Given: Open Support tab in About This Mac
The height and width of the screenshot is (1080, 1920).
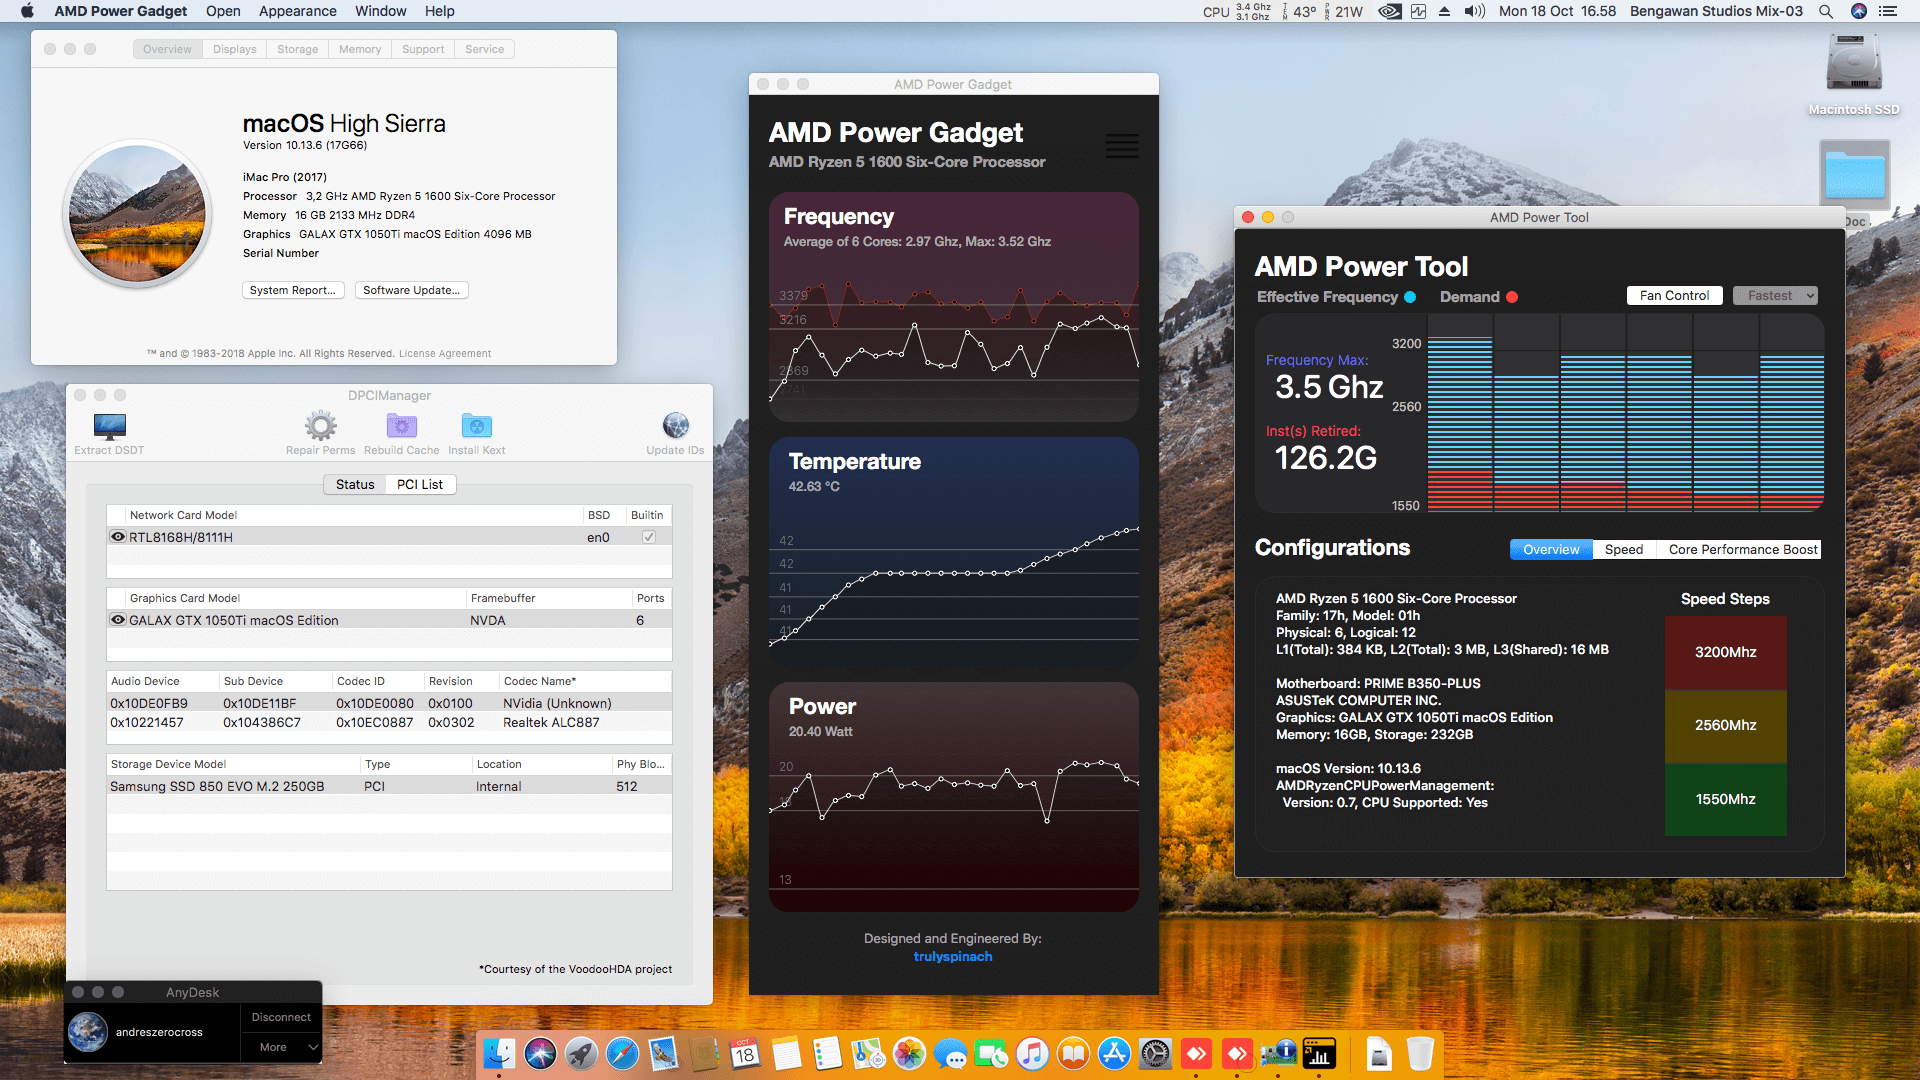Looking at the screenshot, I should pos(423,49).
